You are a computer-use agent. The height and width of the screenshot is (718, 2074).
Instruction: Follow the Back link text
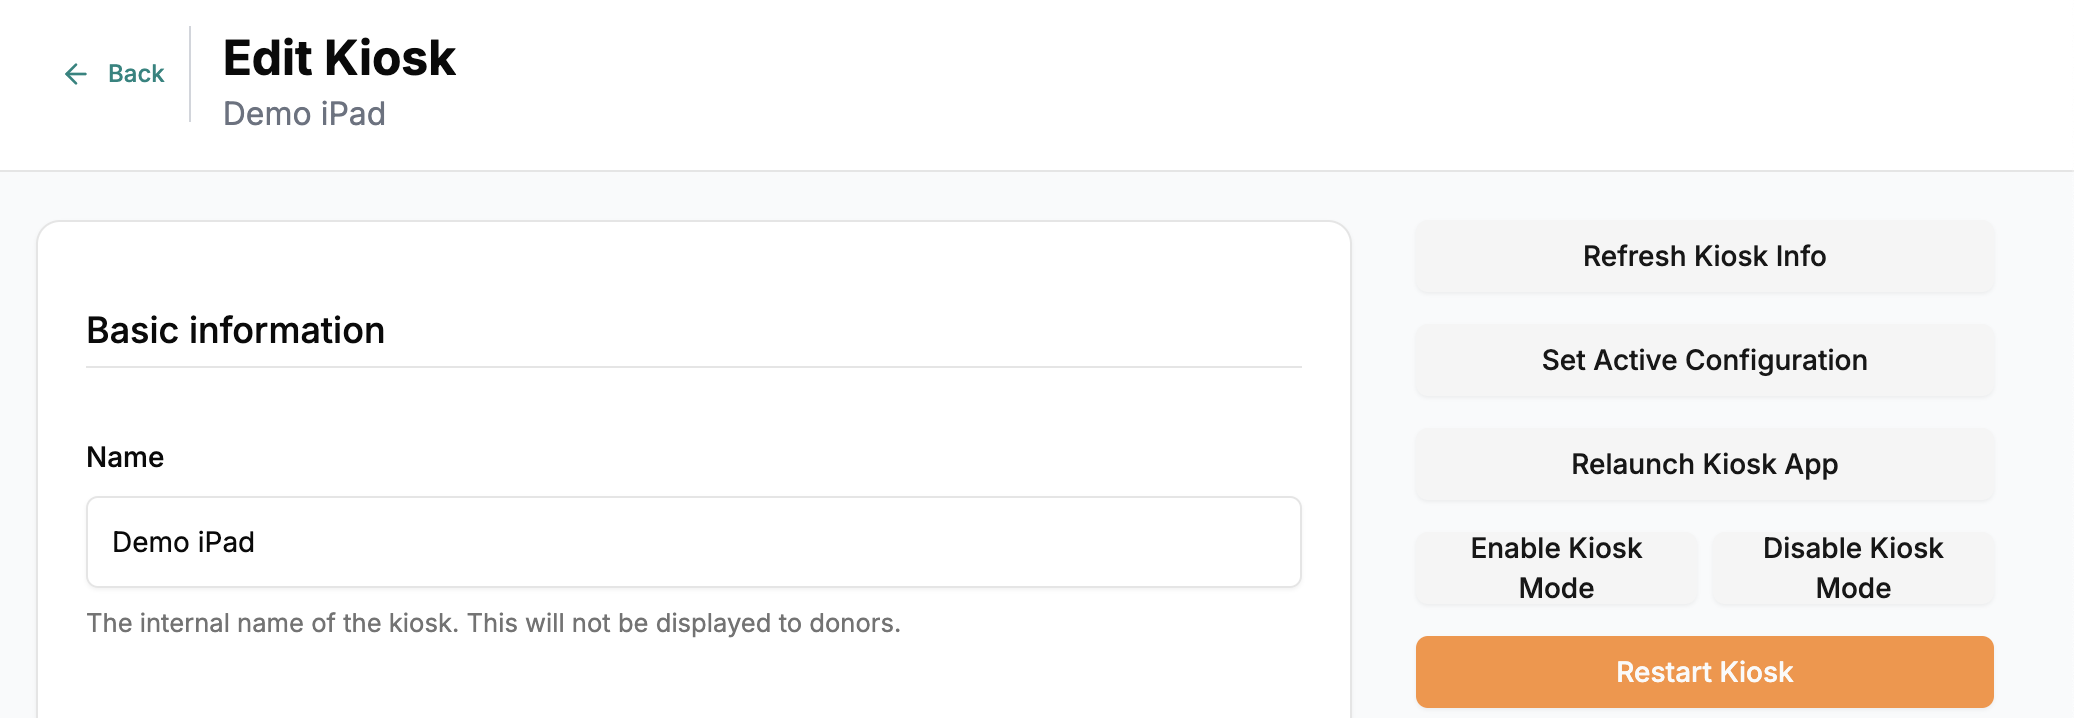[136, 74]
